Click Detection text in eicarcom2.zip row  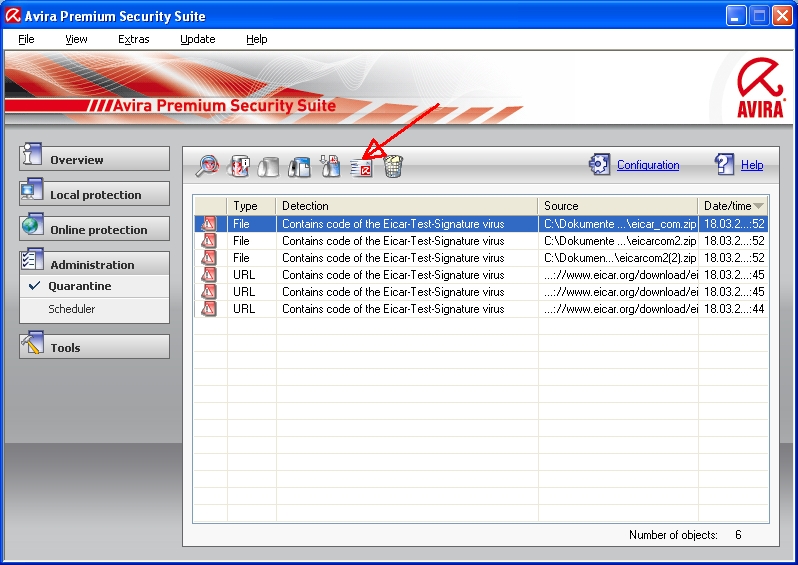393,241
